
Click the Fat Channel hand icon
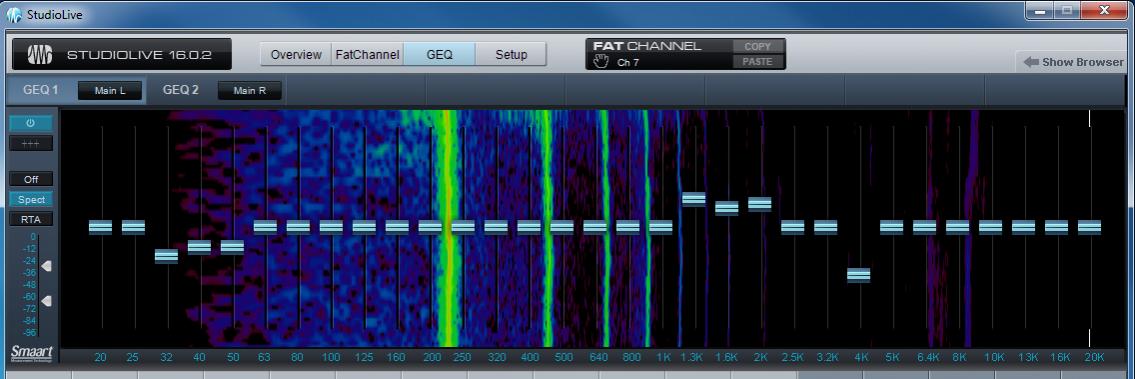click(601, 62)
